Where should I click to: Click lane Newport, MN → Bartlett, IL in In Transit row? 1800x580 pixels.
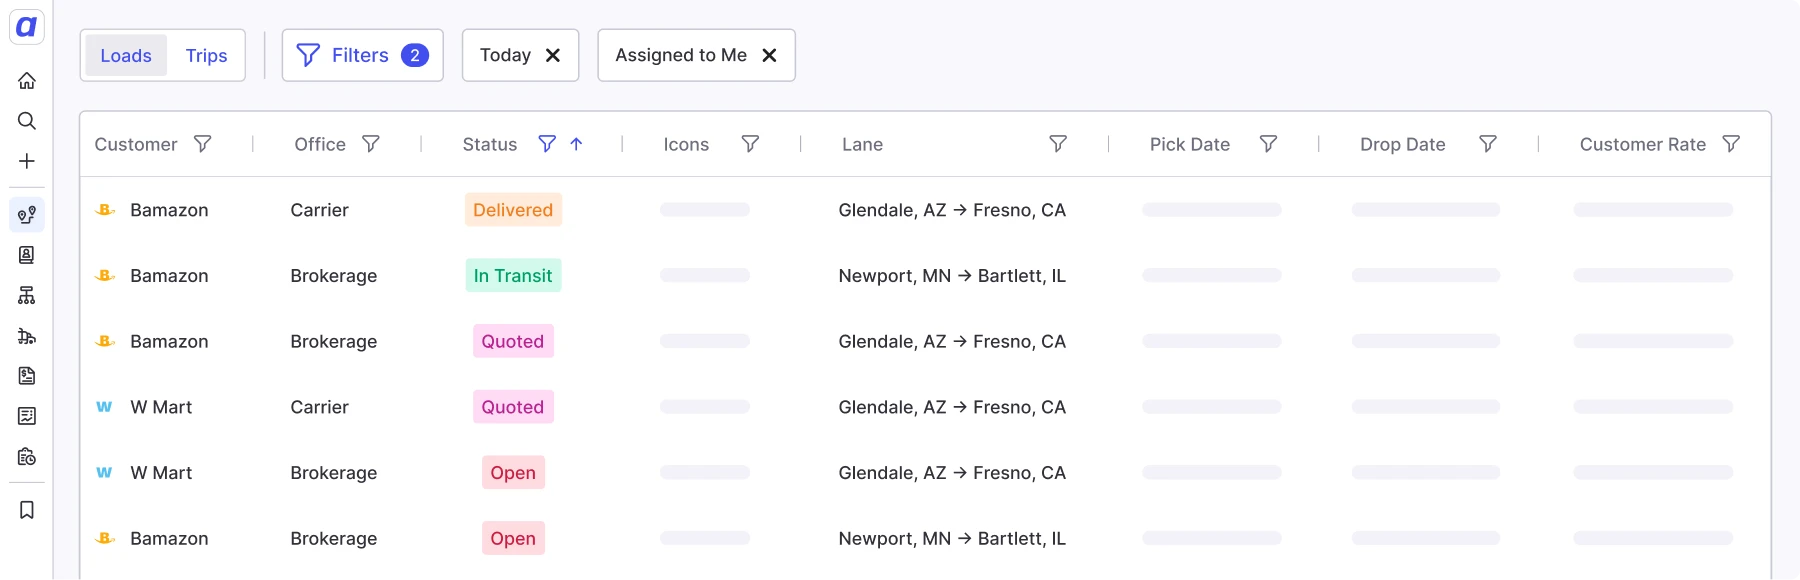pos(952,275)
